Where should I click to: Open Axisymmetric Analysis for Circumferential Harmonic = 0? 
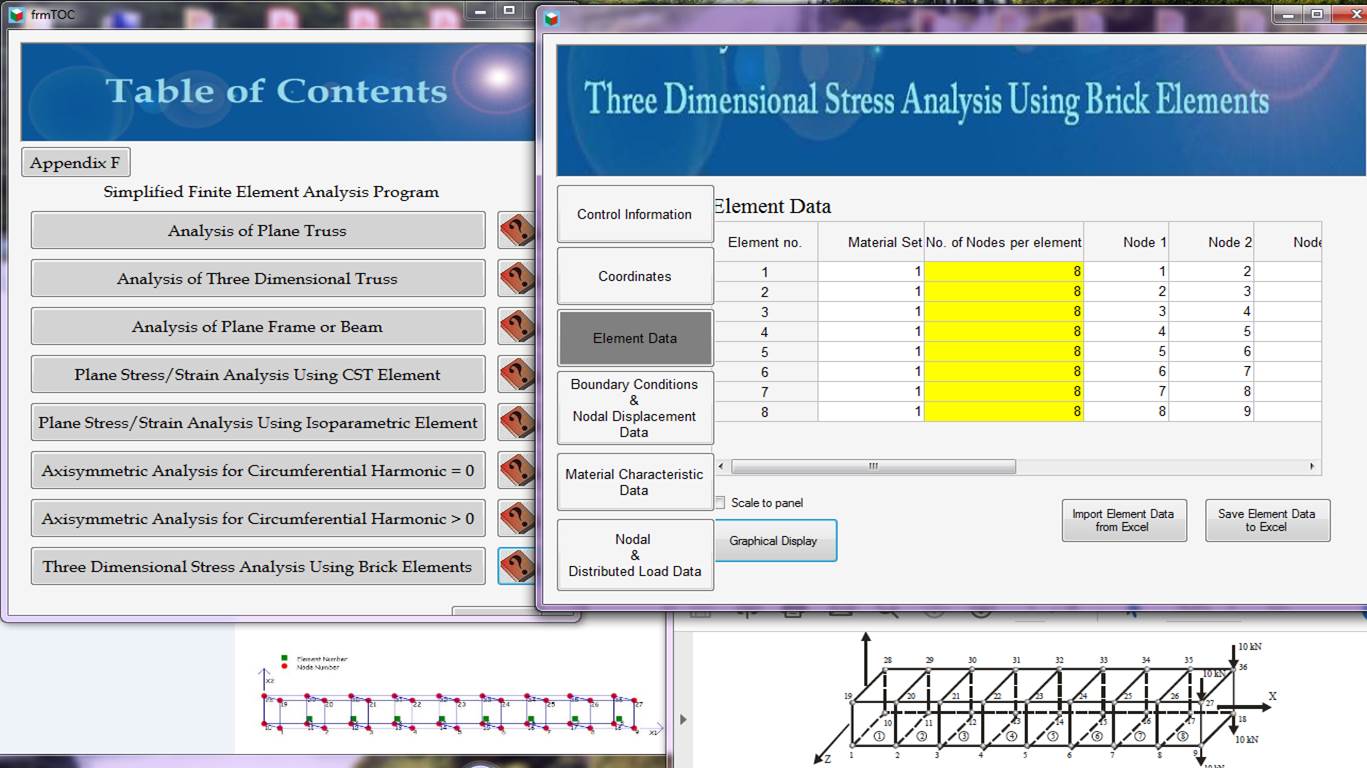pyautogui.click(x=258, y=471)
